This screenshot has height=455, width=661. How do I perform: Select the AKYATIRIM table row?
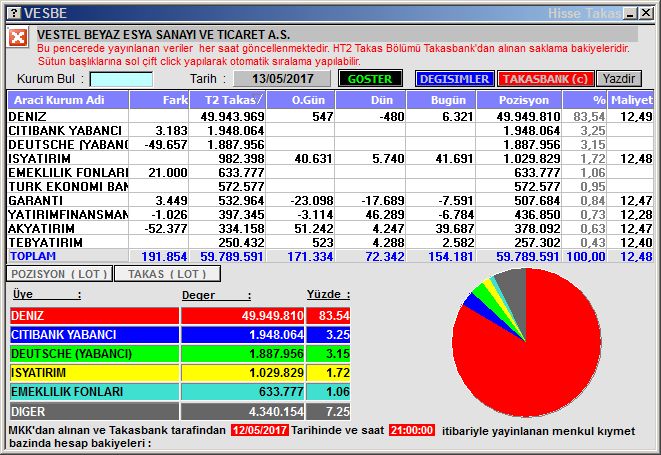tap(330, 228)
